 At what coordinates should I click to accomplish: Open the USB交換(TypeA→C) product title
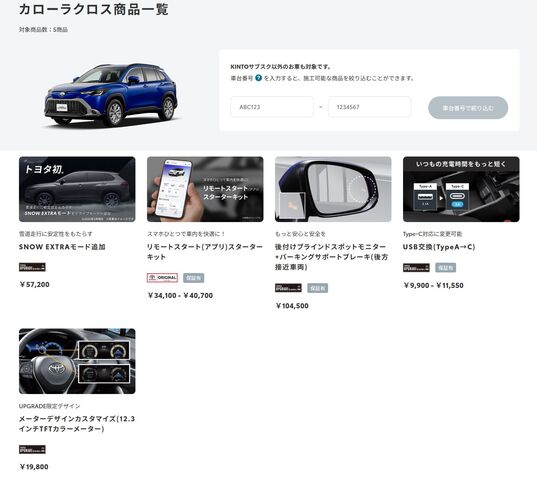pos(439,247)
